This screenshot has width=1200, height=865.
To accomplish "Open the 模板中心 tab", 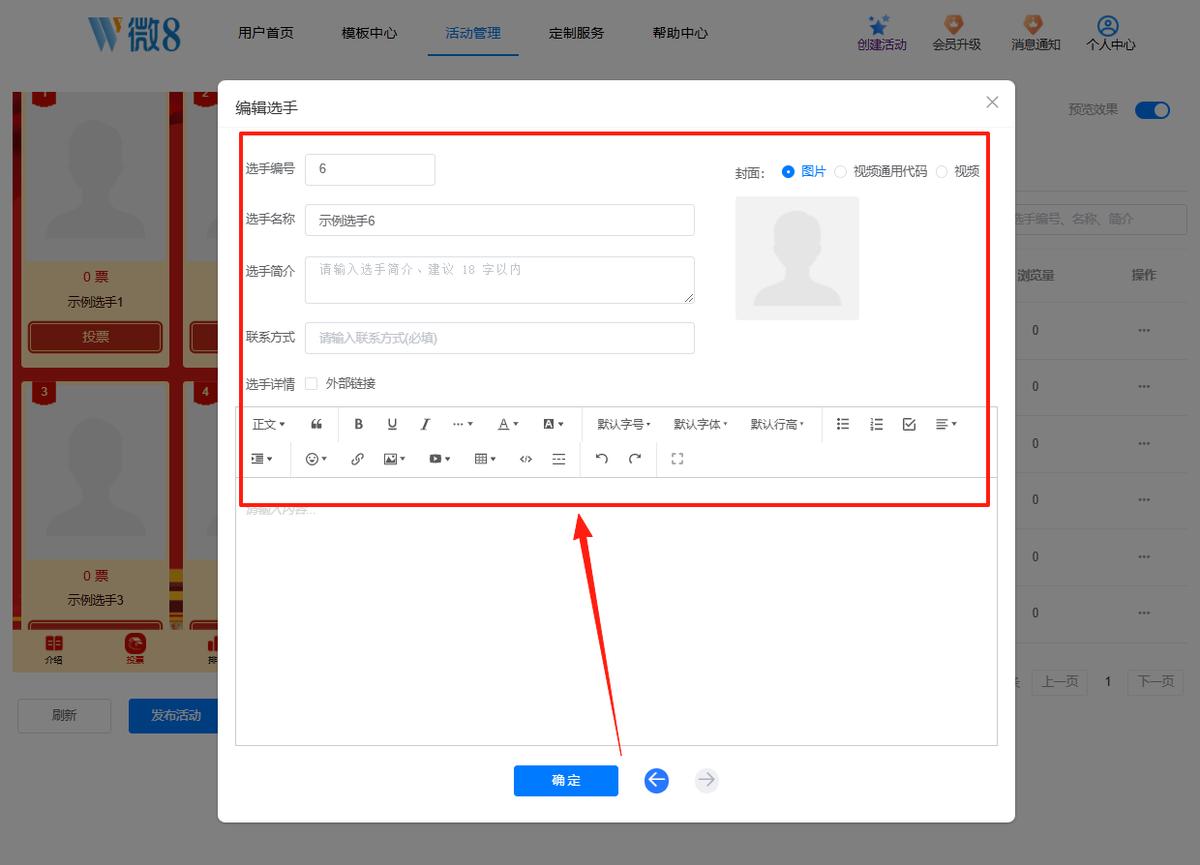I will [369, 33].
